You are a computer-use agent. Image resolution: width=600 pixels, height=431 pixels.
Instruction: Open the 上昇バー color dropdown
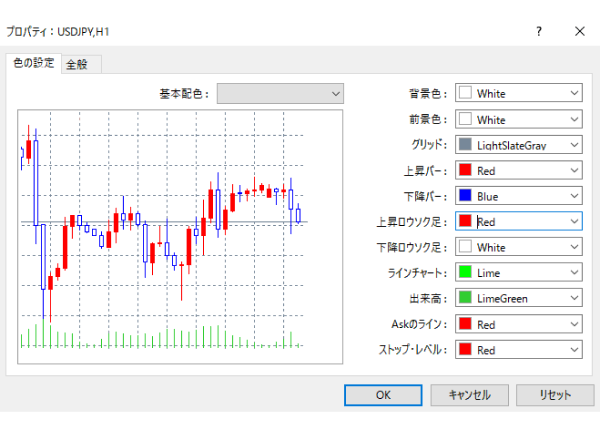pyautogui.click(x=518, y=170)
